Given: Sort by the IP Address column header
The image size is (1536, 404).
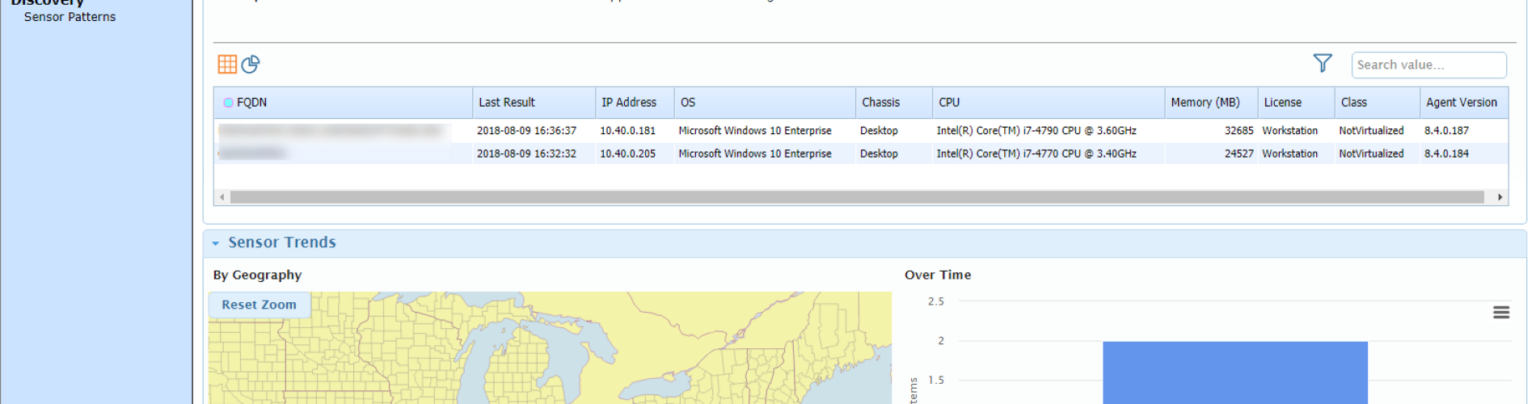Looking at the screenshot, I should pos(628,102).
